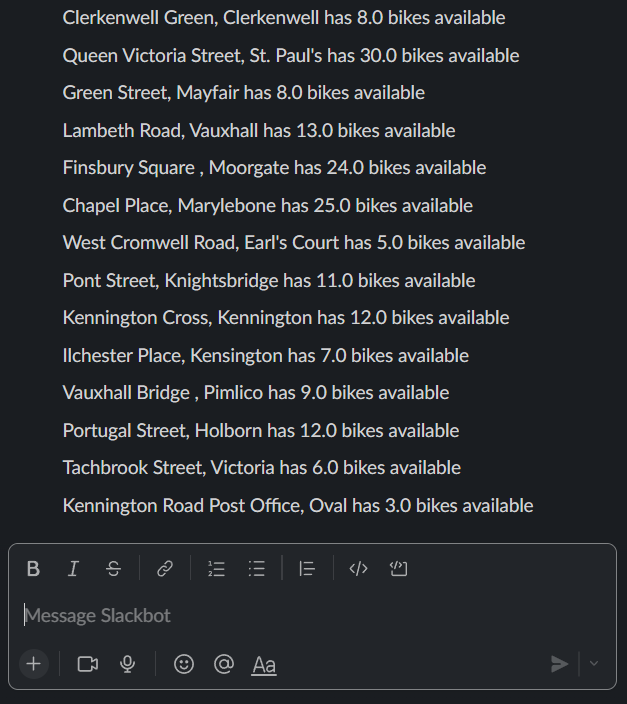Mention someone with the @ icon
The width and height of the screenshot is (627, 704).
[x=224, y=664]
